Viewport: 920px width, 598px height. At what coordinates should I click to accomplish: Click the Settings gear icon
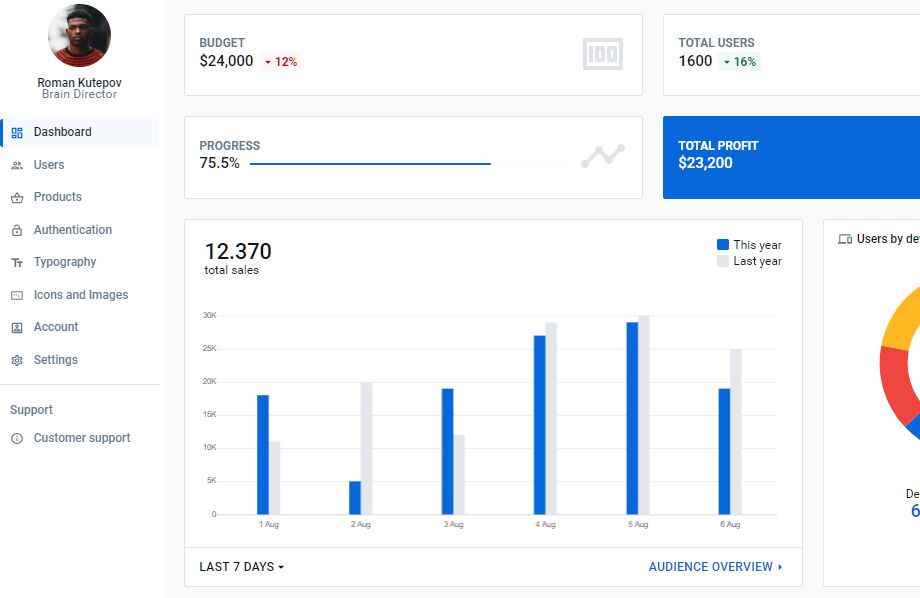tap(17, 359)
